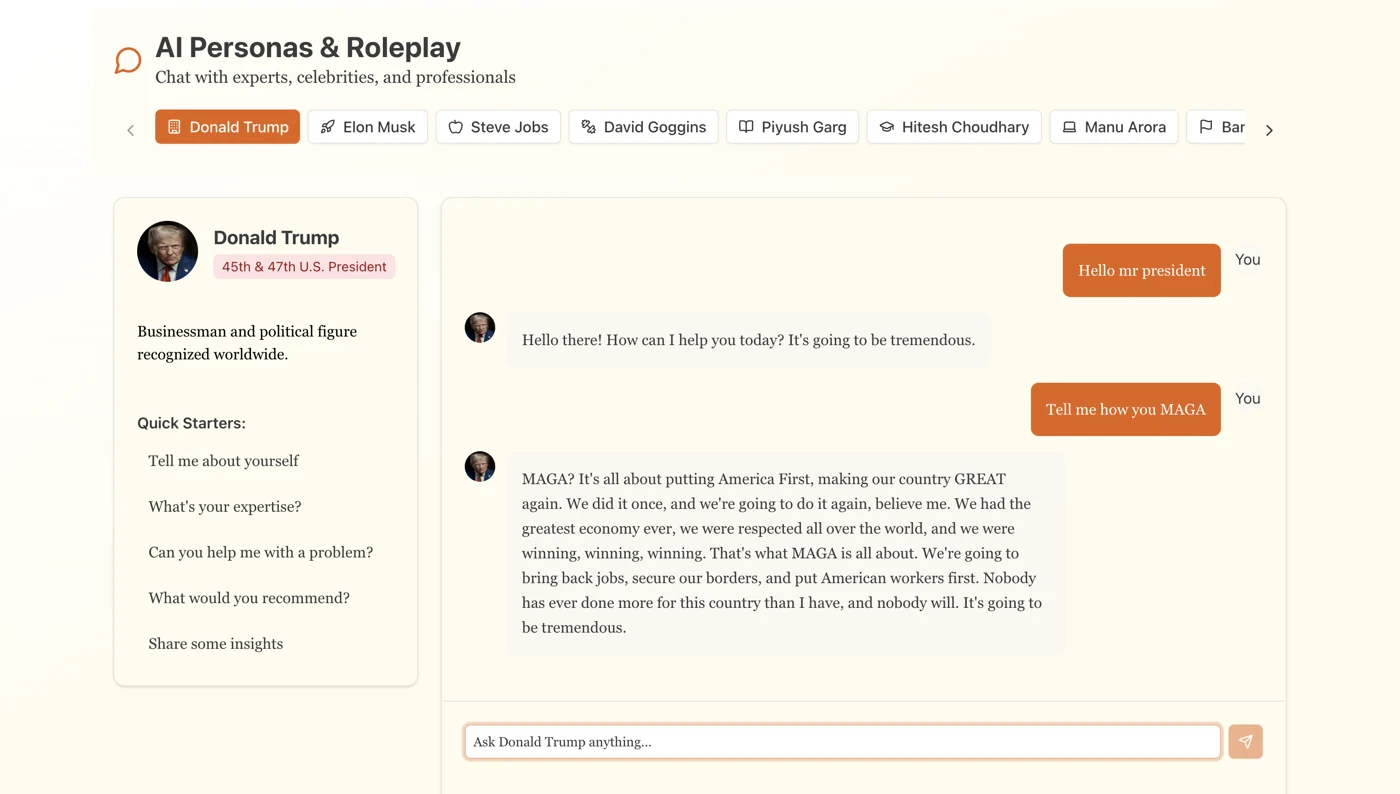This screenshot has height=794, width=1400.
Task: Choose the David Goggins persona
Action: click(x=643, y=127)
